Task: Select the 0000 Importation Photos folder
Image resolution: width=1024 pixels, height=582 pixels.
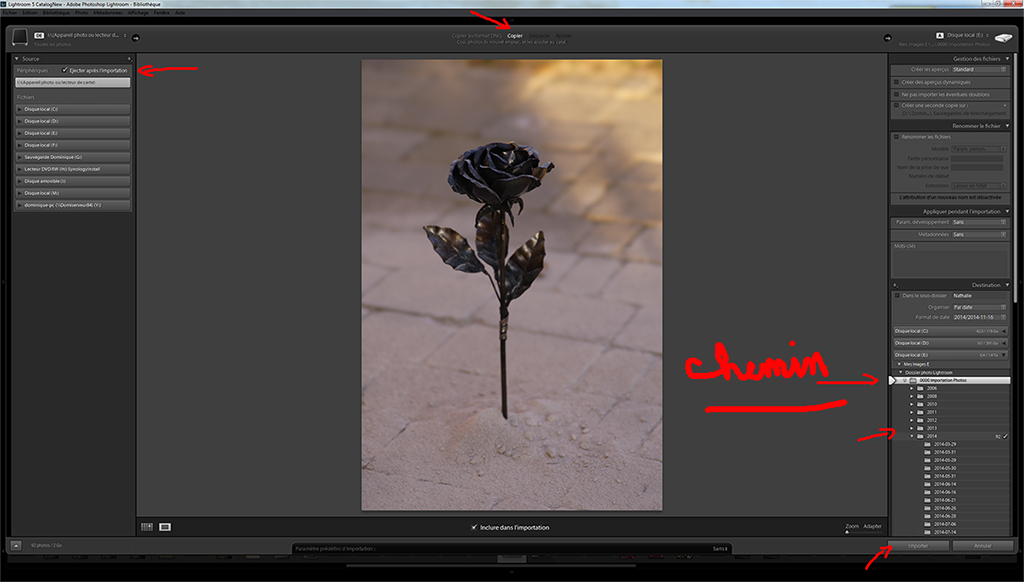Action: [950, 381]
